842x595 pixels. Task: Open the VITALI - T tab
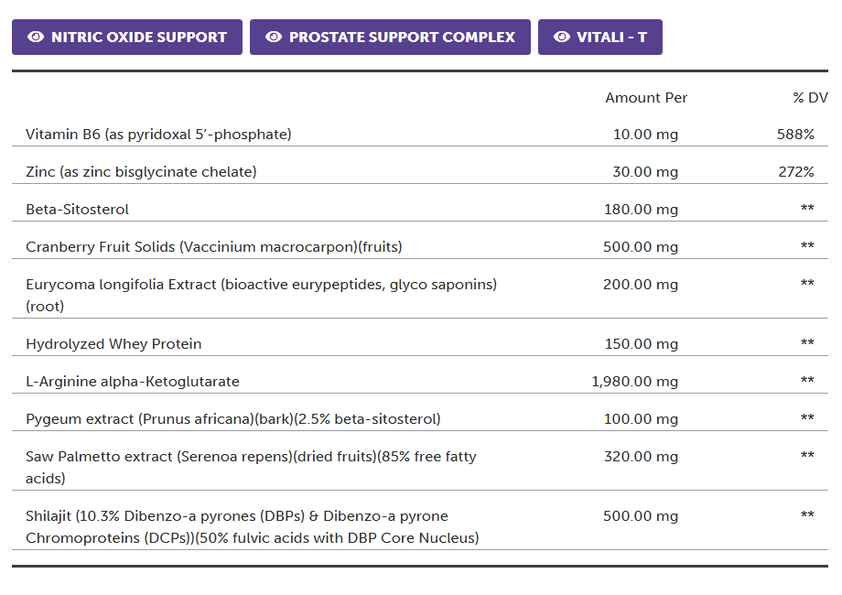[600, 36]
